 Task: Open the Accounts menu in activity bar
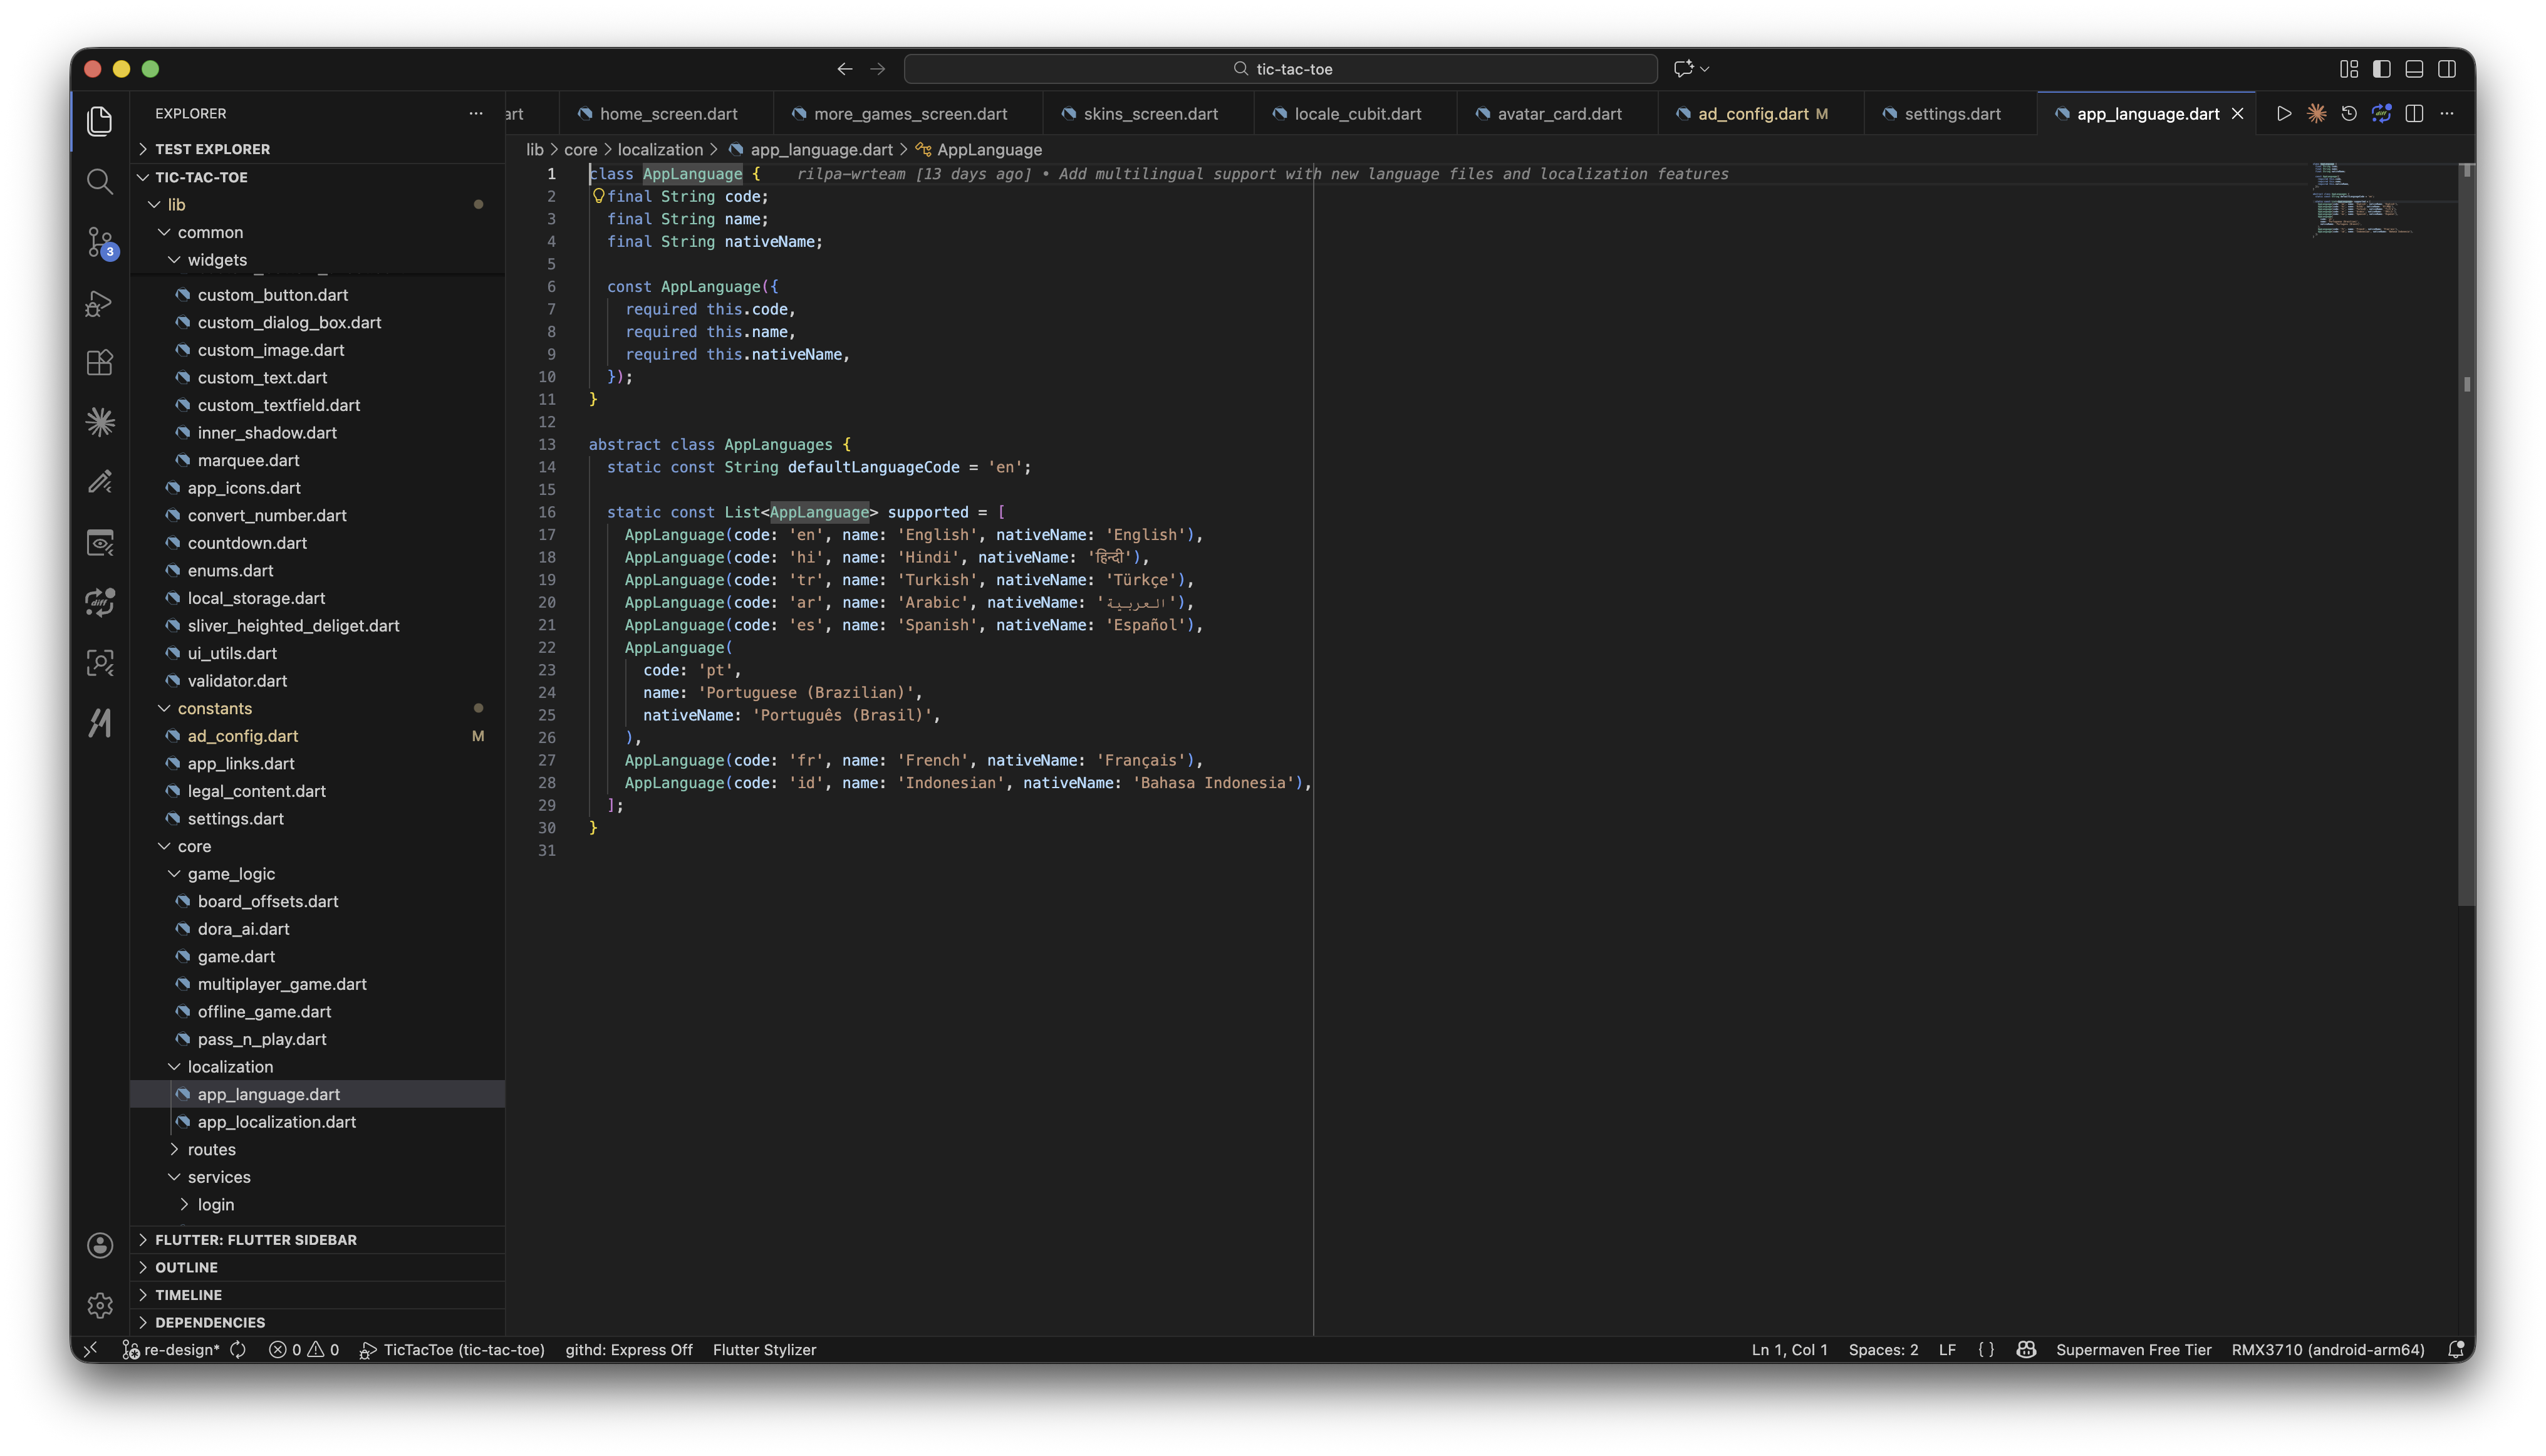point(99,1245)
